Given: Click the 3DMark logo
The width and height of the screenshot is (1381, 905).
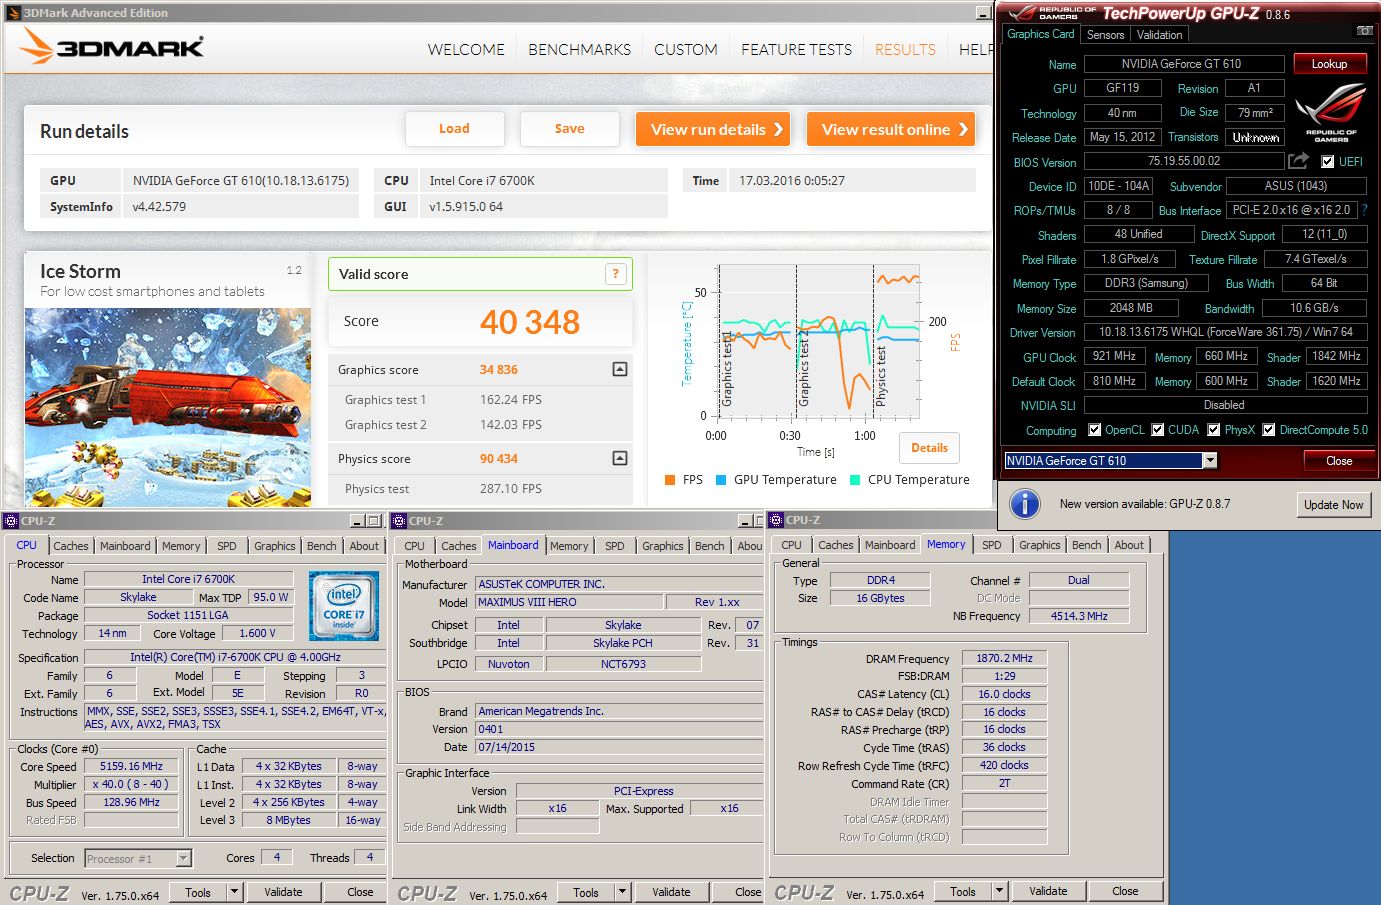Looking at the screenshot, I should click(111, 47).
